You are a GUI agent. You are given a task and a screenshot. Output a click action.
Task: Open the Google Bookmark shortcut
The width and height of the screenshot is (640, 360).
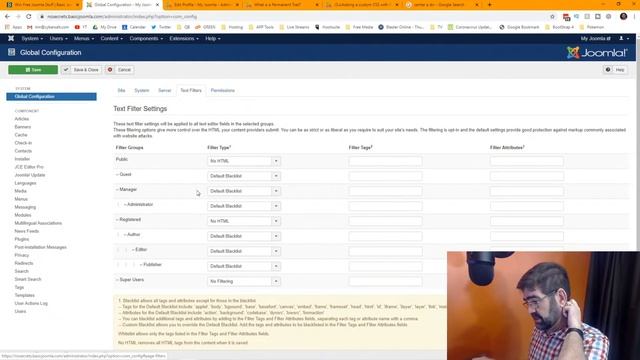519,27
